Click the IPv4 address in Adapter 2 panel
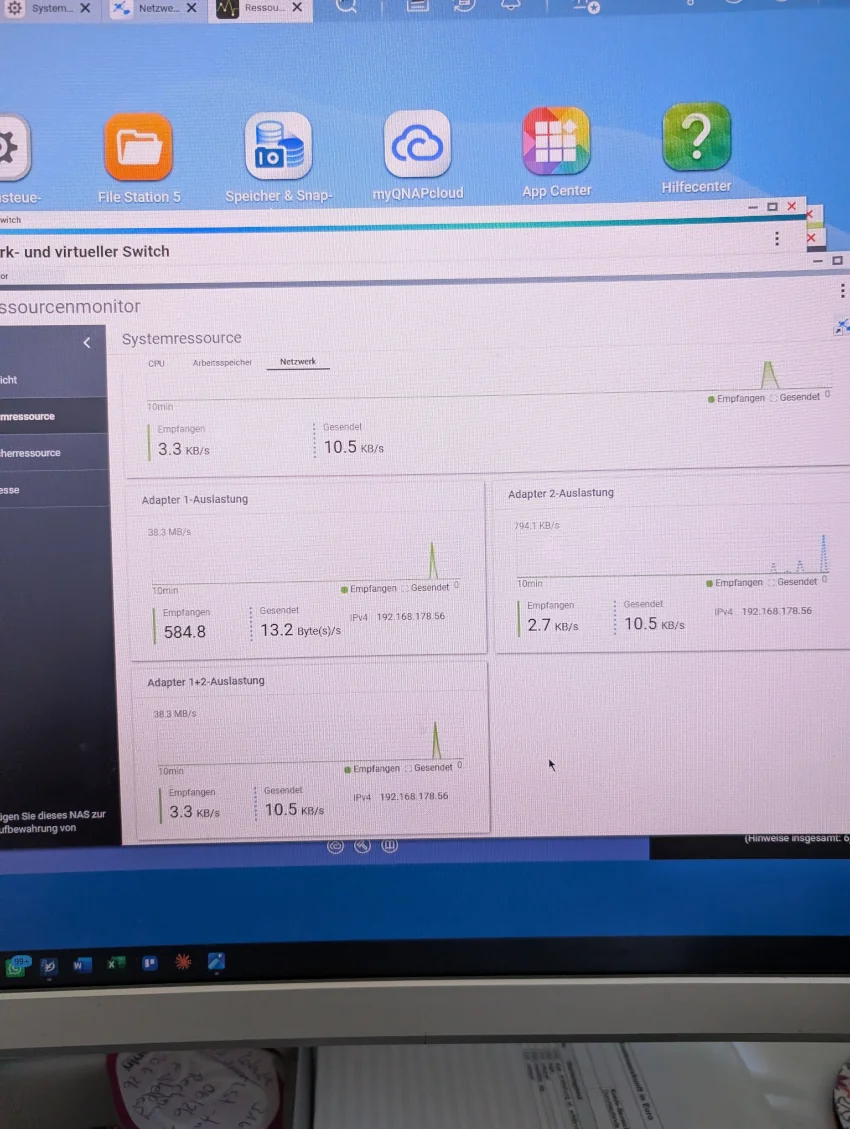 click(776, 611)
